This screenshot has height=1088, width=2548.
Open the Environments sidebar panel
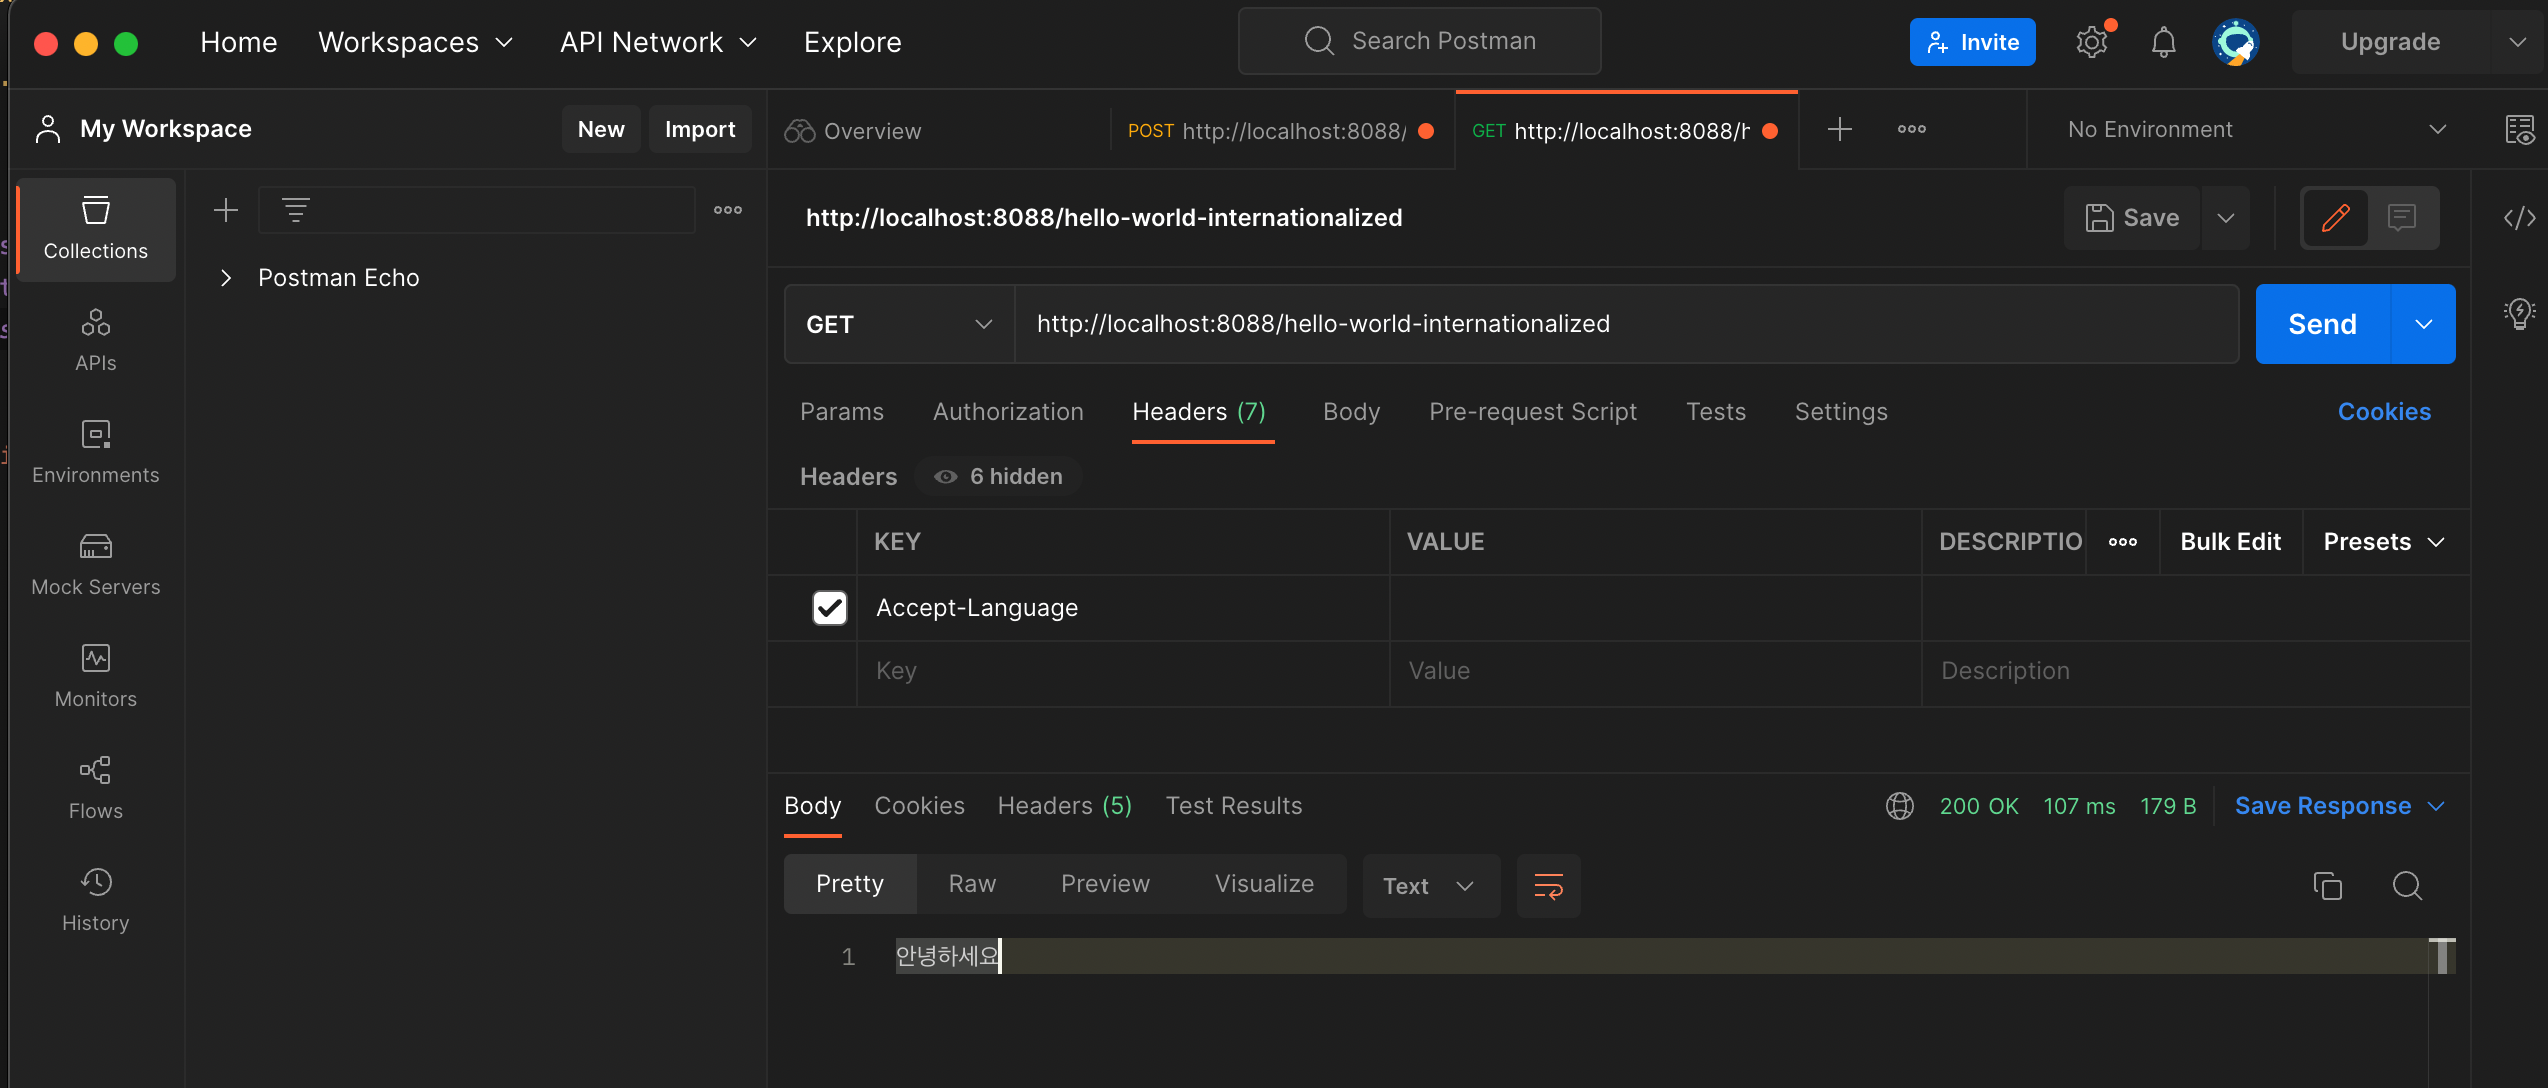96,452
